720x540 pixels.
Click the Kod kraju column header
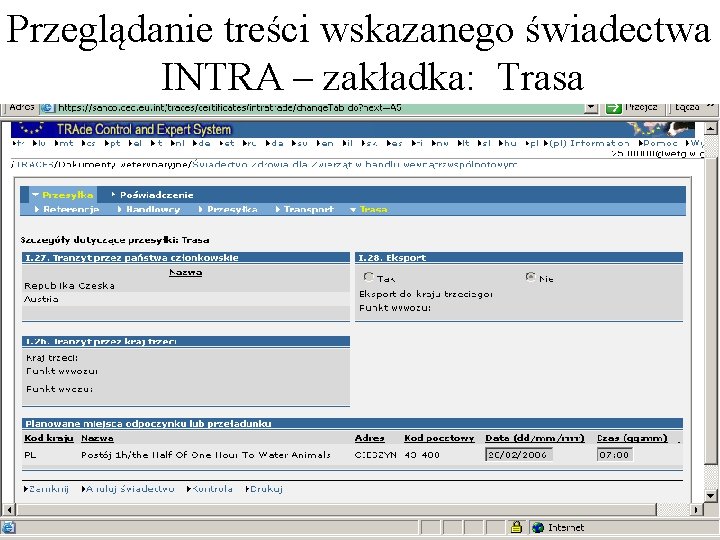49,438
